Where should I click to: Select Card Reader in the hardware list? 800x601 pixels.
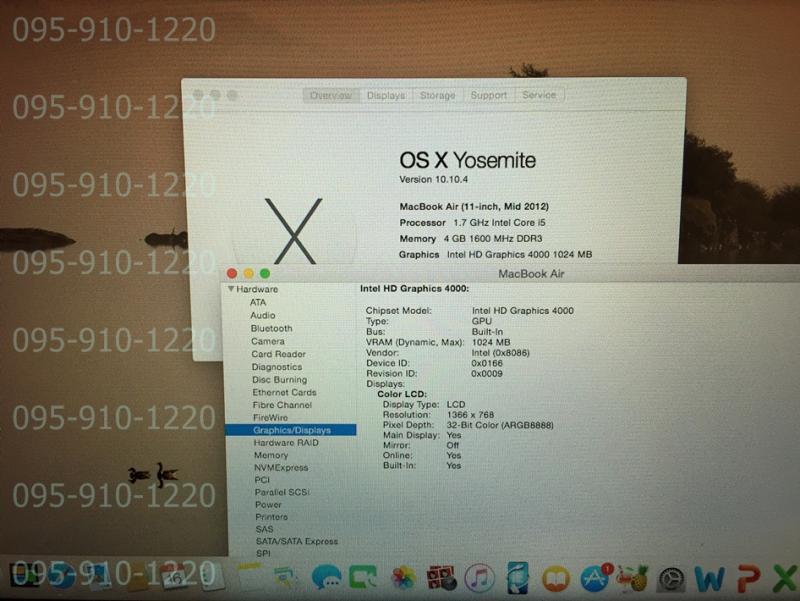tap(278, 354)
